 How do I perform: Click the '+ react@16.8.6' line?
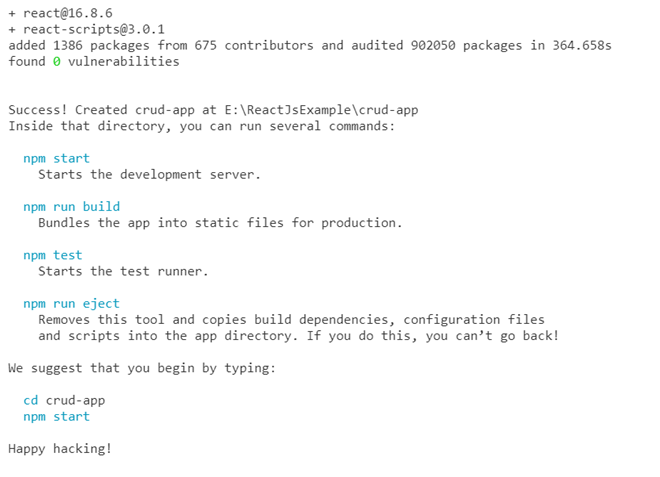[61, 13]
